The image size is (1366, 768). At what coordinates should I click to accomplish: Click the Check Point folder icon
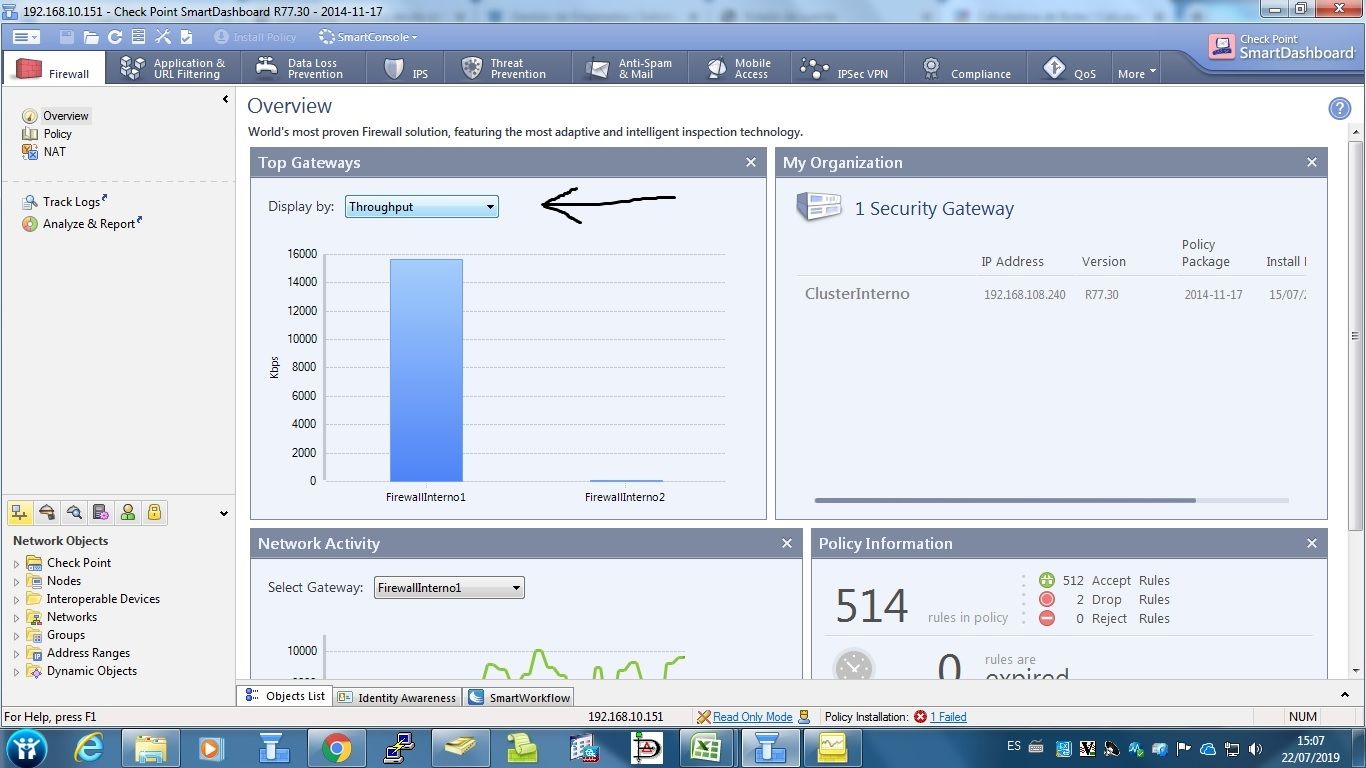34,563
